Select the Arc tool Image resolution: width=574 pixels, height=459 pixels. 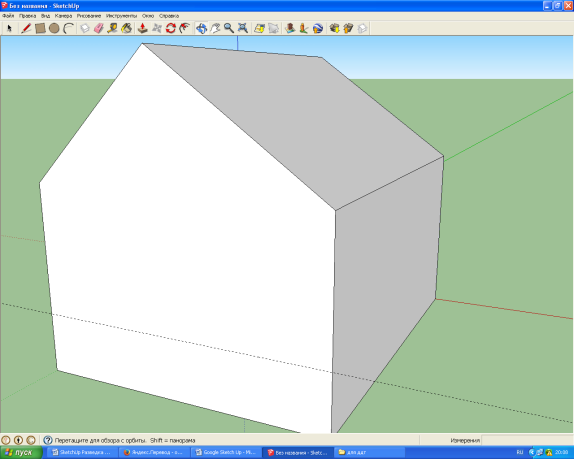coord(68,28)
